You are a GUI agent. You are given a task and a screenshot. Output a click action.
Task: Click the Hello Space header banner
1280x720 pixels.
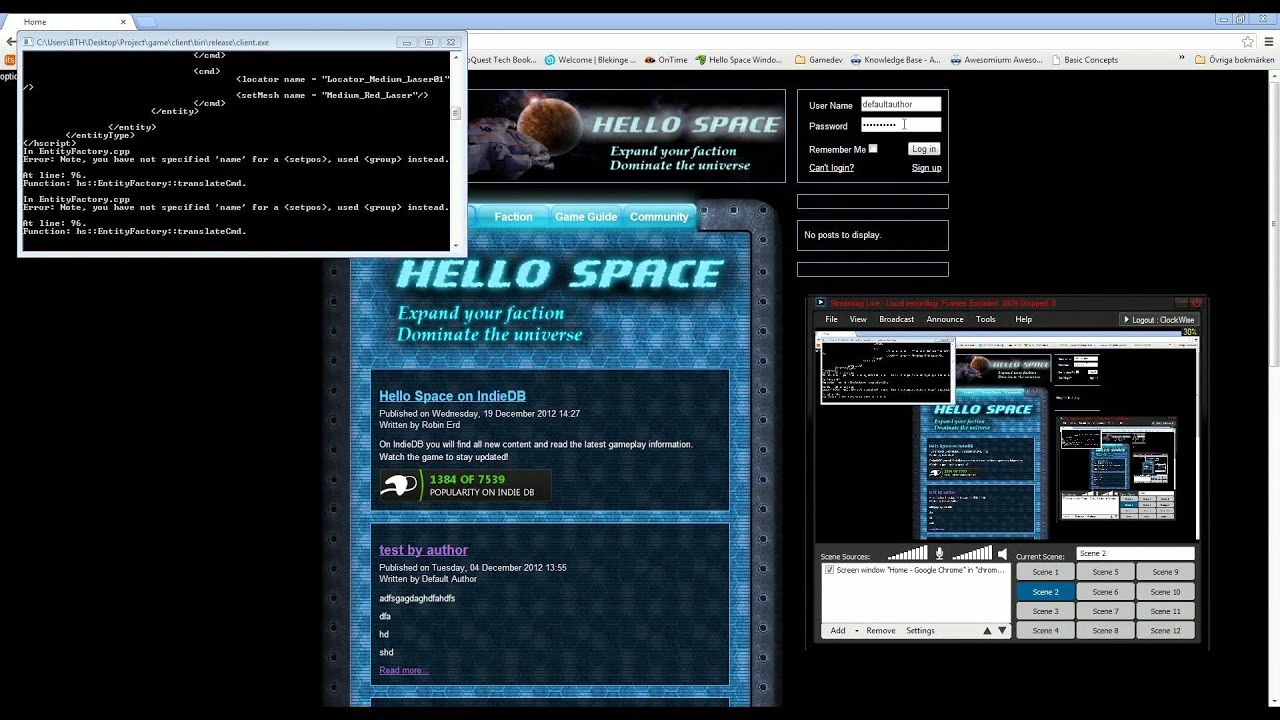(627, 136)
